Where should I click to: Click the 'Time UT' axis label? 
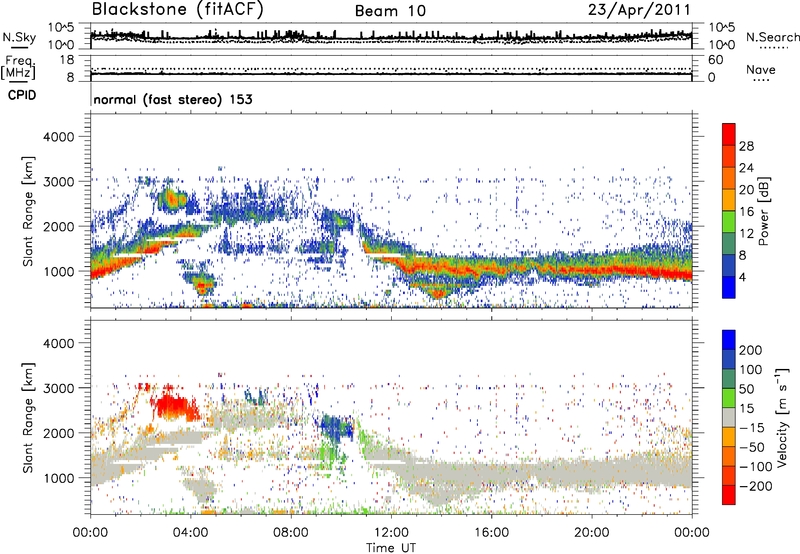coord(391,548)
